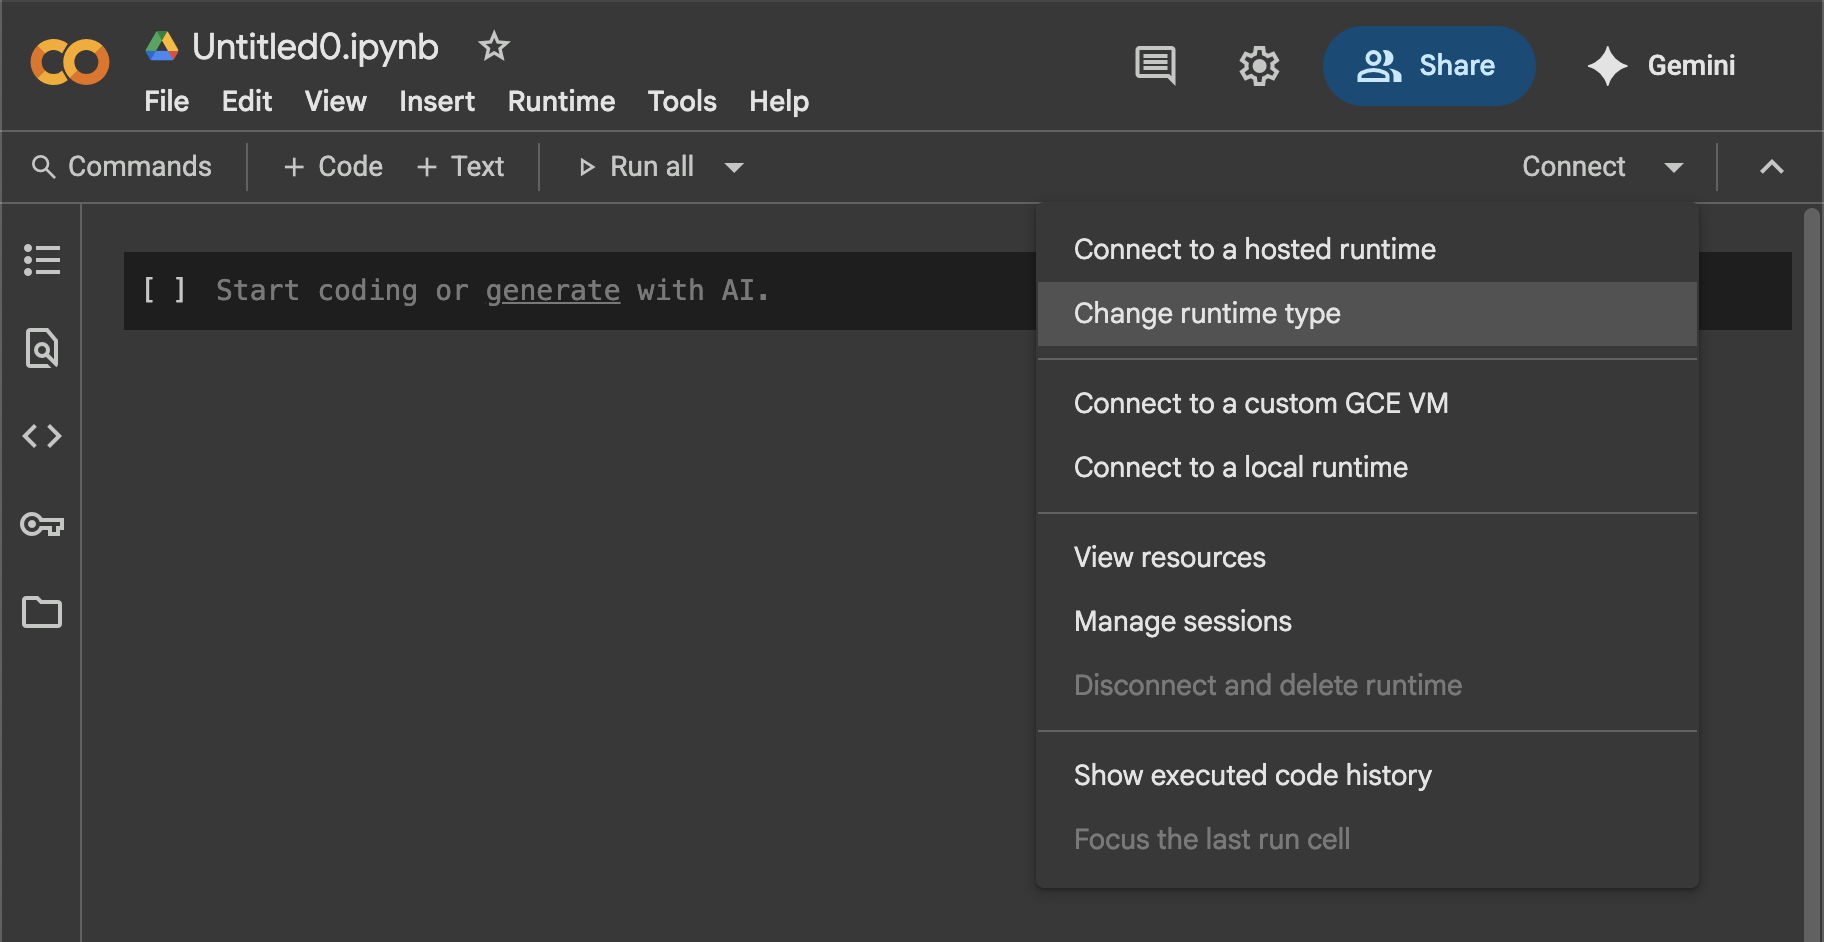Select View resources
This screenshot has width=1824, height=942.
(1367, 557)
